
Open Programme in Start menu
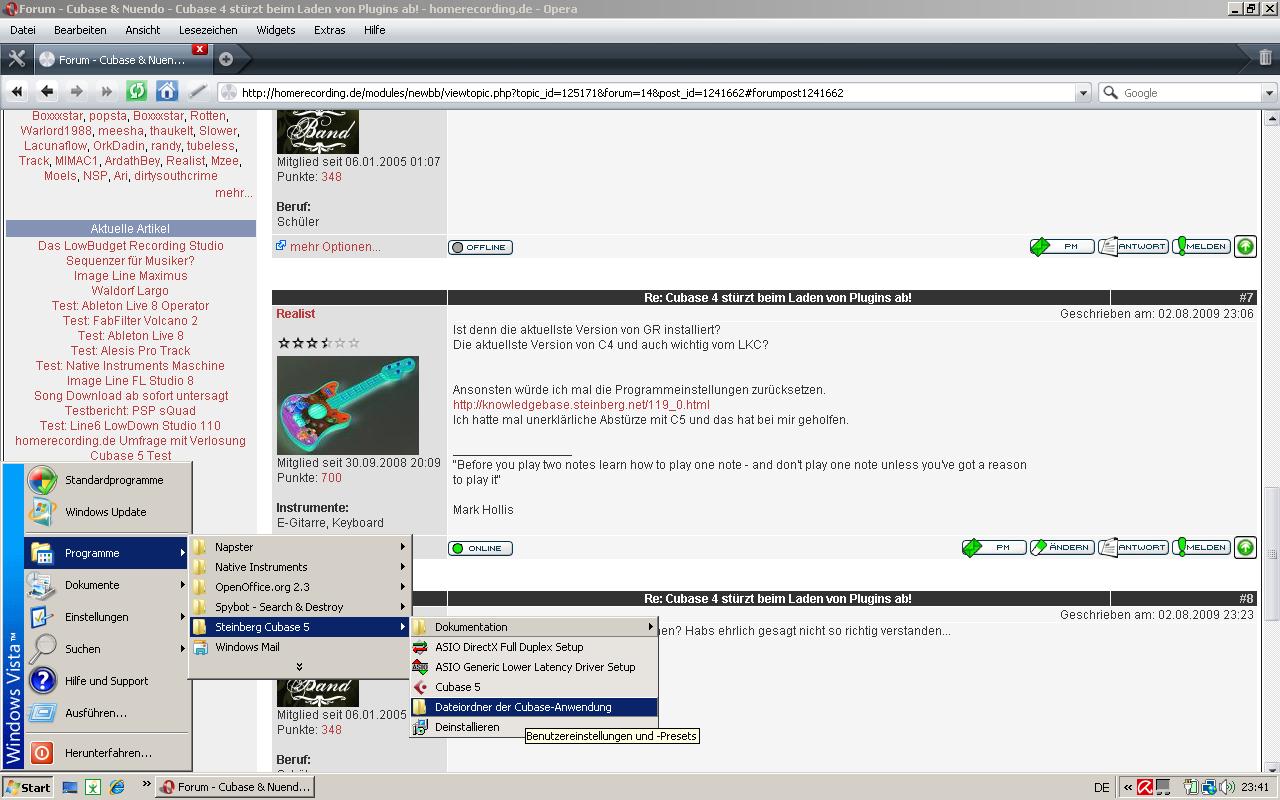pos(107,553)
